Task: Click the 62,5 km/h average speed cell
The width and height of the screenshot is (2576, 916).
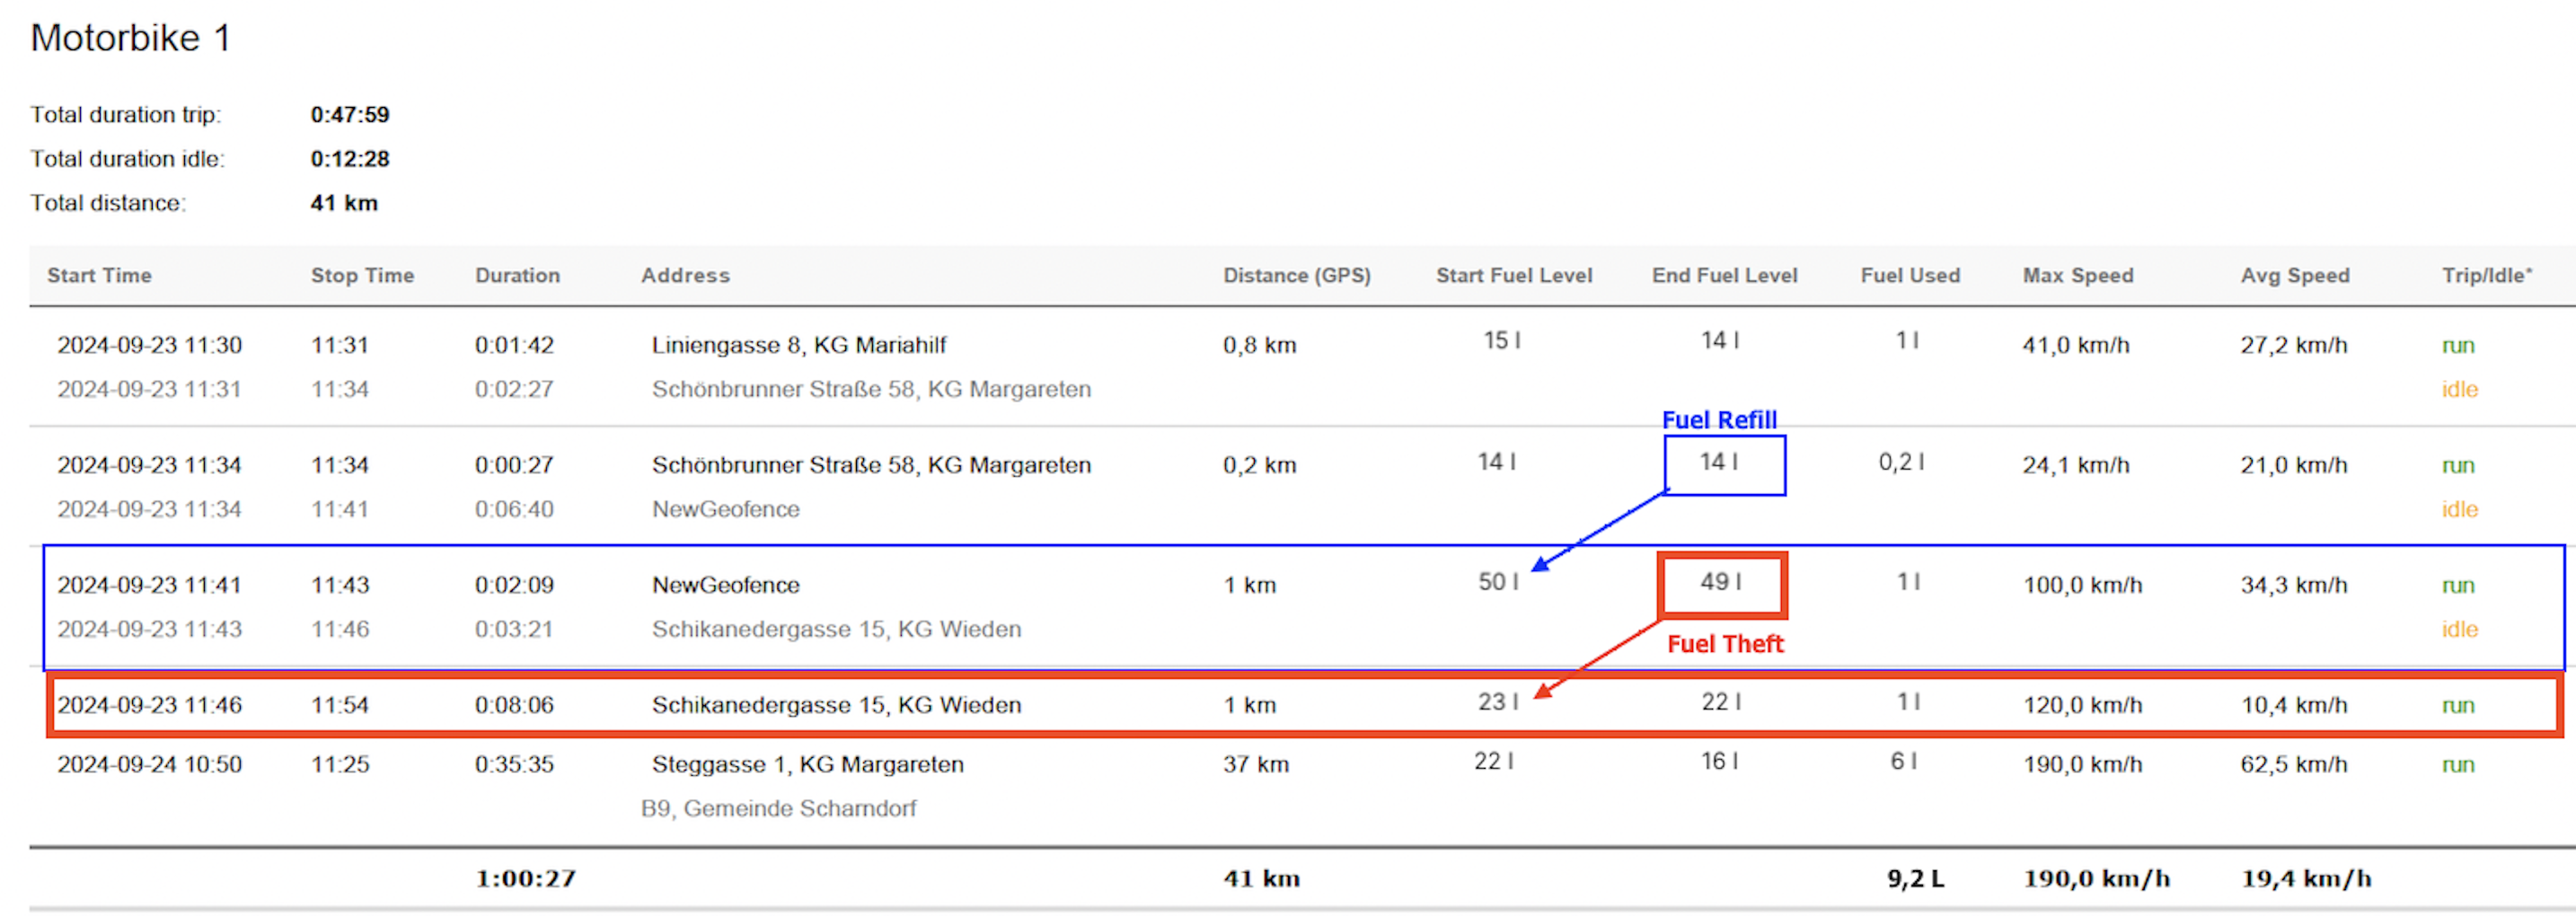Action: (2294, 764)
